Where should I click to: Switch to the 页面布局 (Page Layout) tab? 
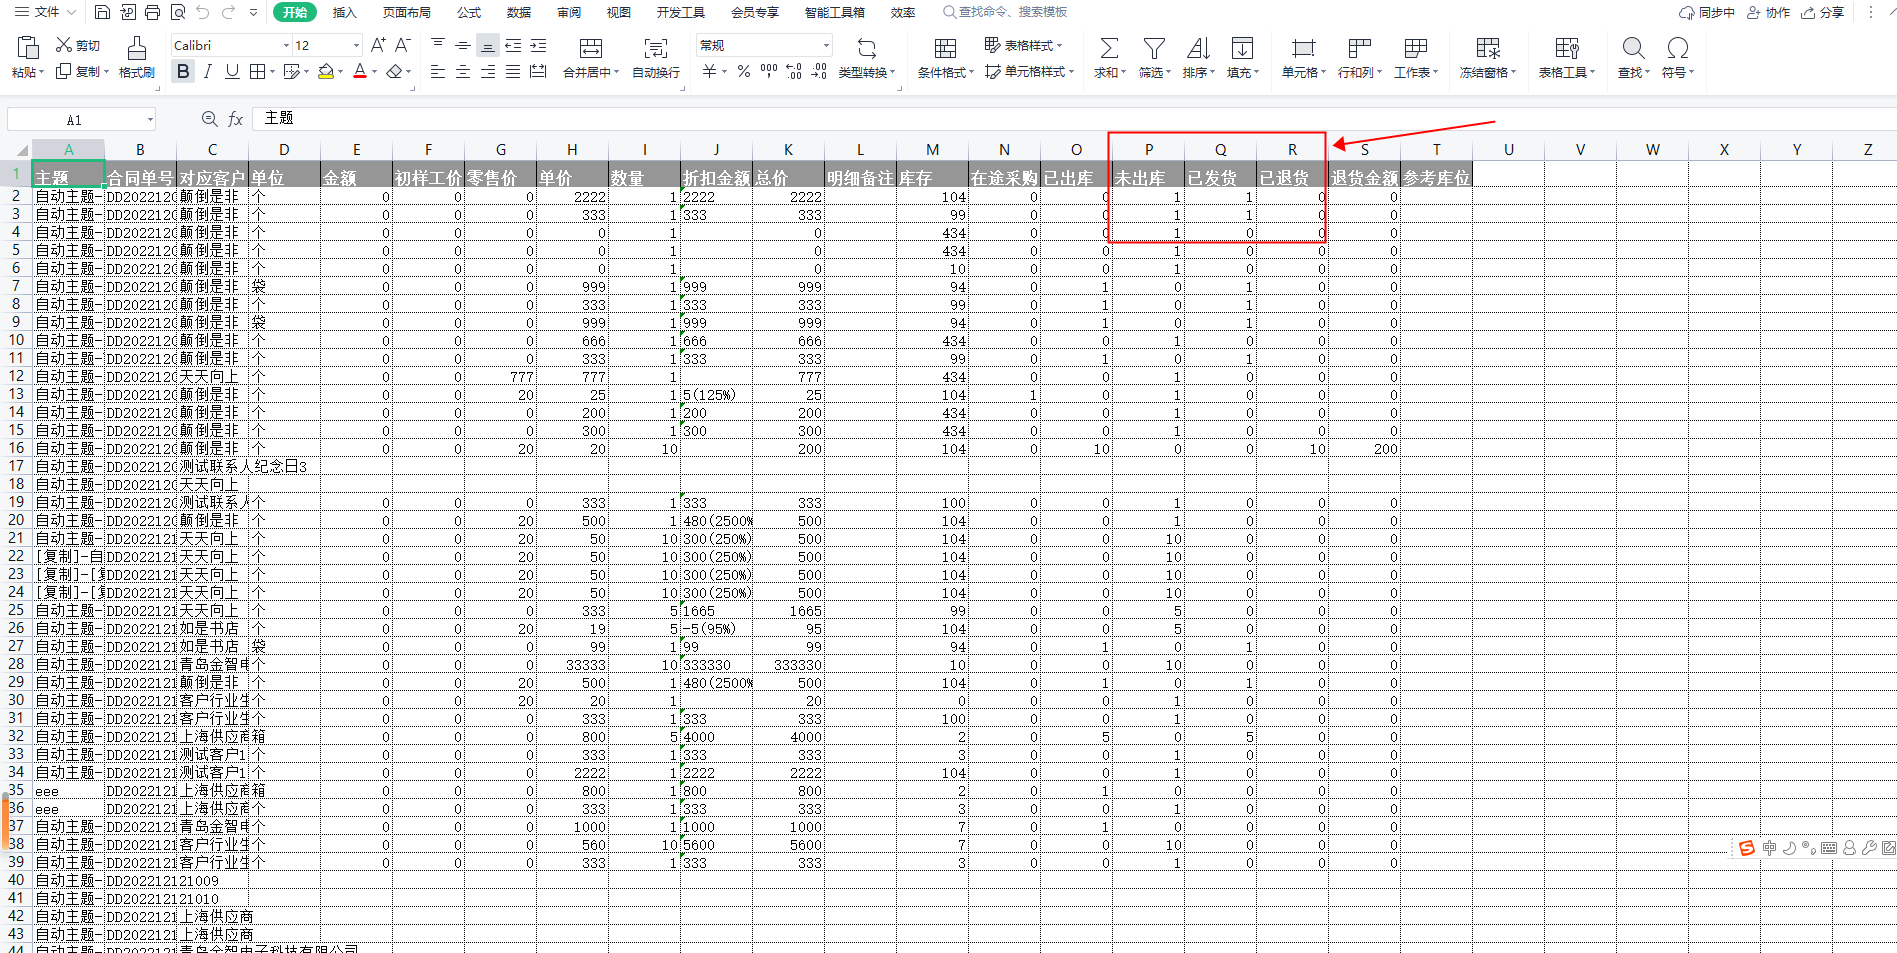point(406,12)
